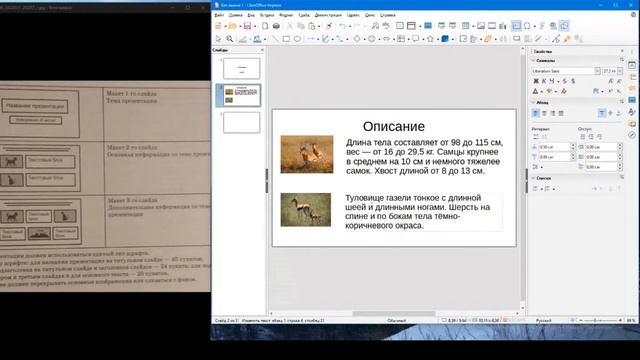Open the Правка menu

[x=236, y=15]
